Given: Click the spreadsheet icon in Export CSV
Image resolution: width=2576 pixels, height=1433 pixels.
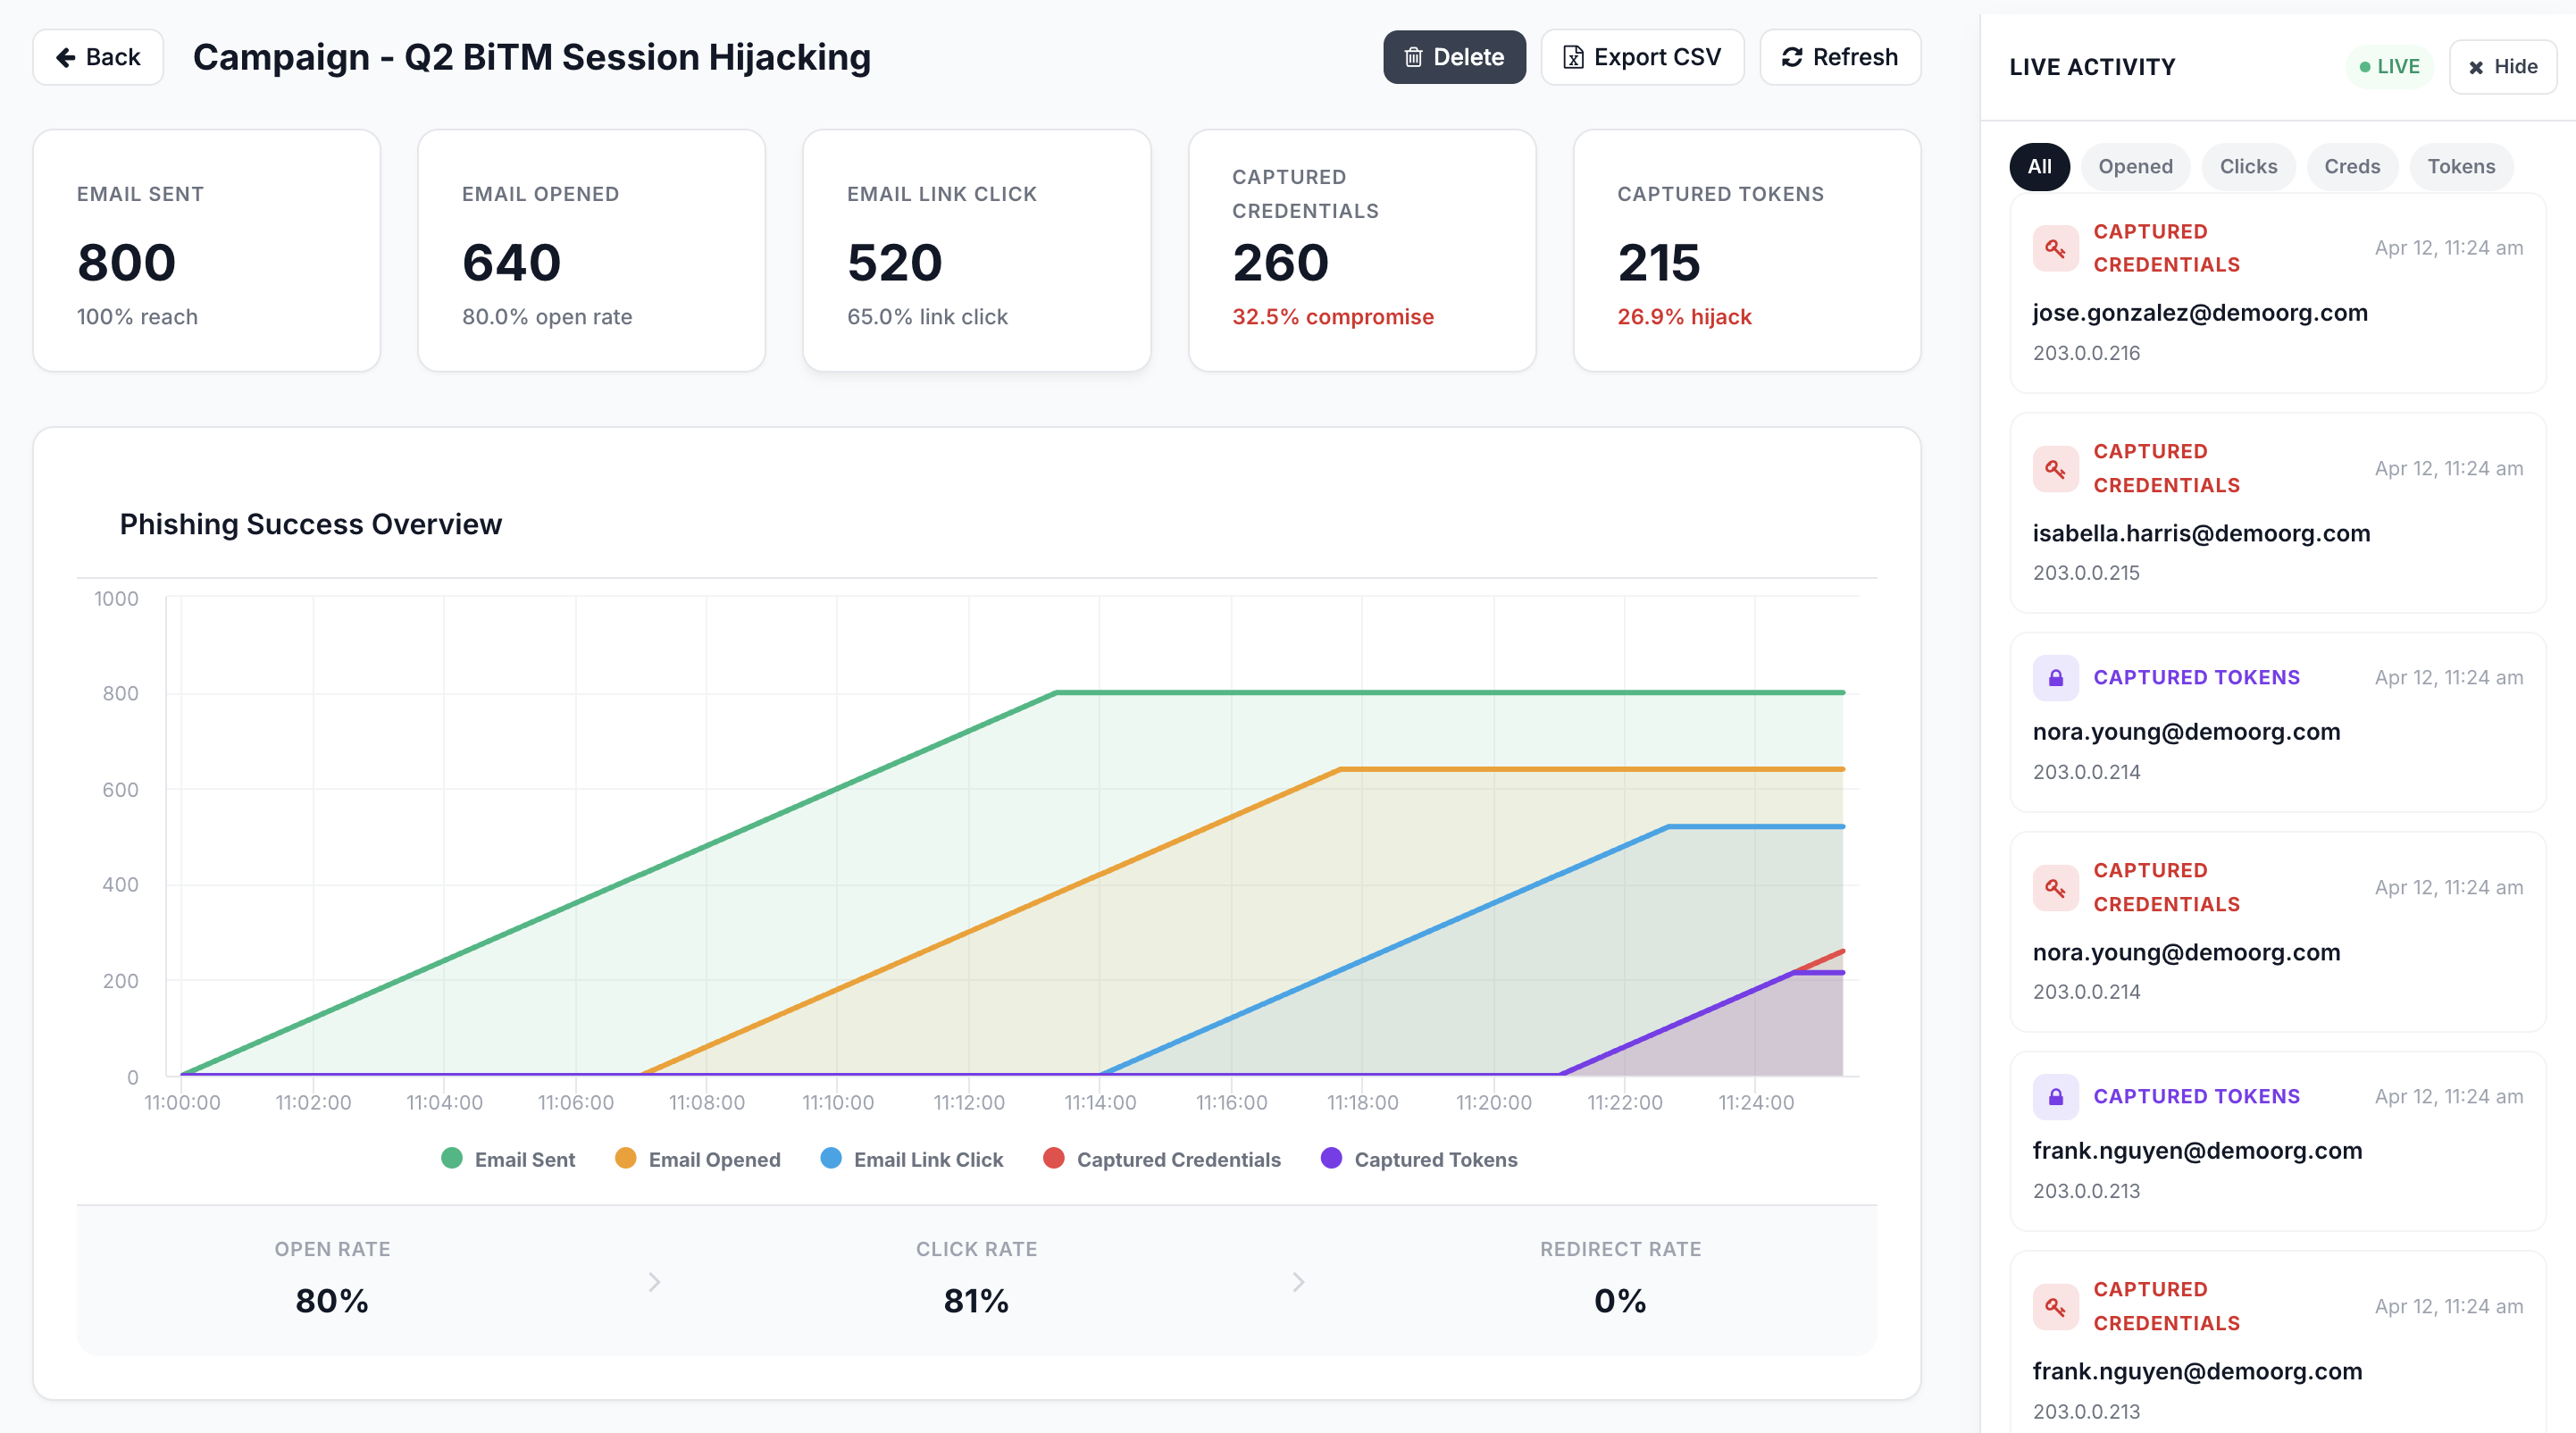Looking at the screenshot, I should 1573,57.
